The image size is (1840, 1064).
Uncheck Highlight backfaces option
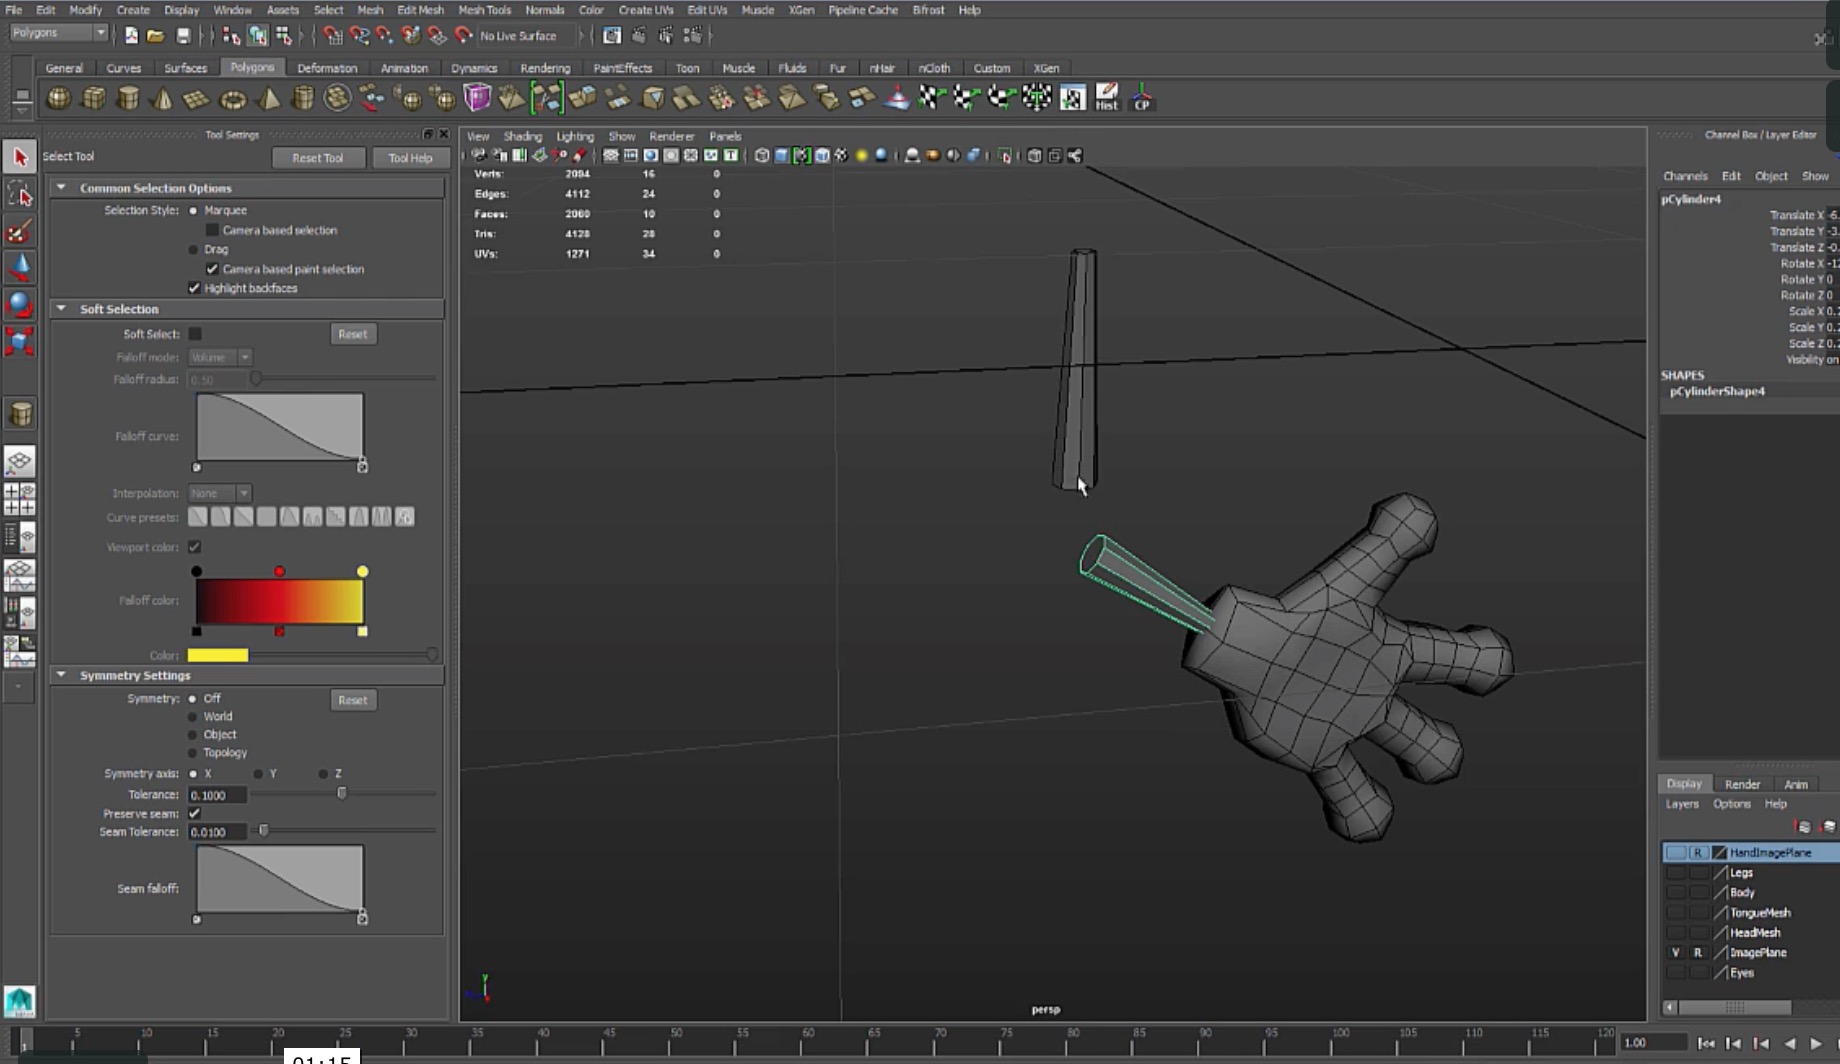194,288
